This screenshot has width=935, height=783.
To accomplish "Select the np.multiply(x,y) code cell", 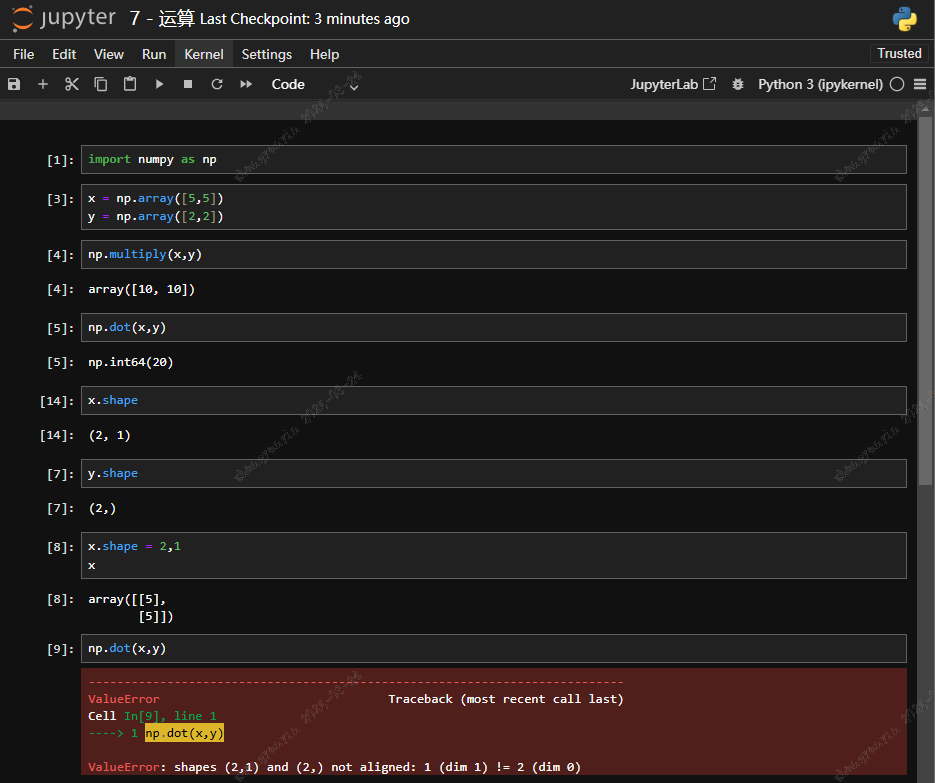I will click(x=494, y=255).
